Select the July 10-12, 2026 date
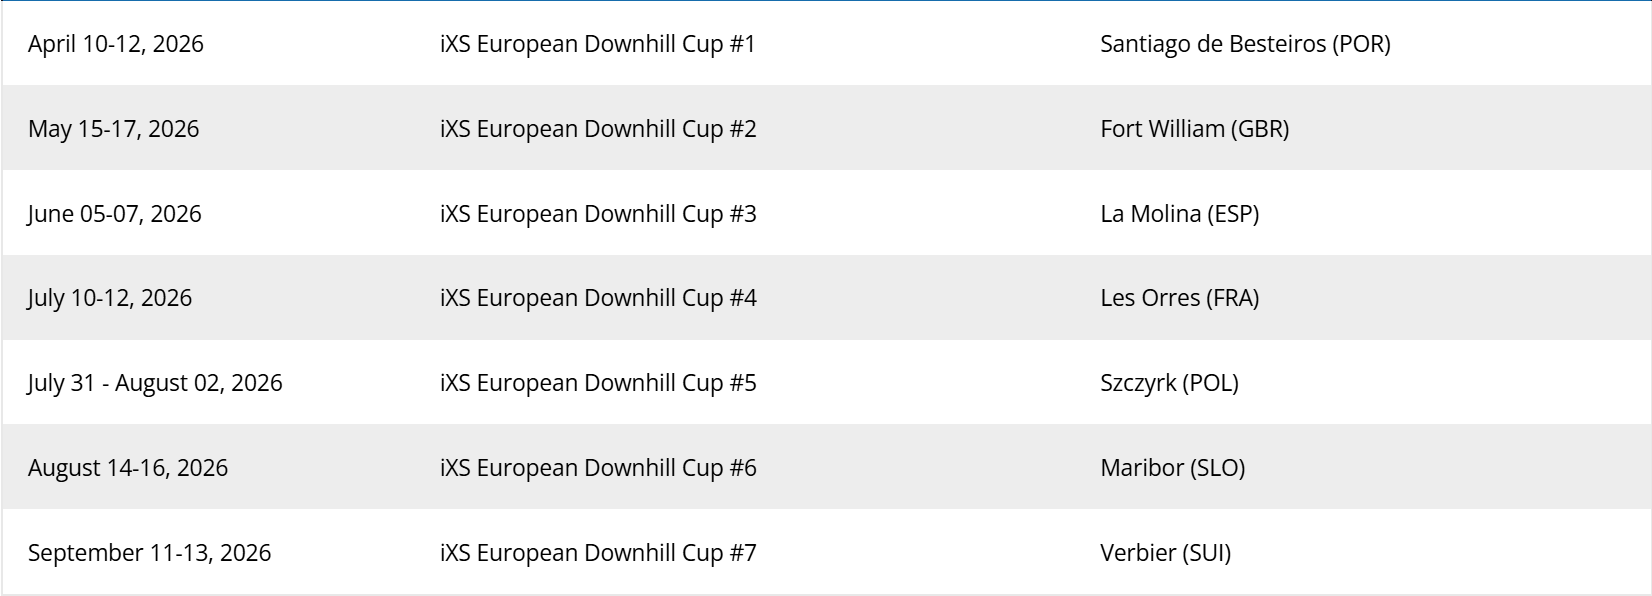The height and width of the screenshot is (596, 1652). coord(110,298)
